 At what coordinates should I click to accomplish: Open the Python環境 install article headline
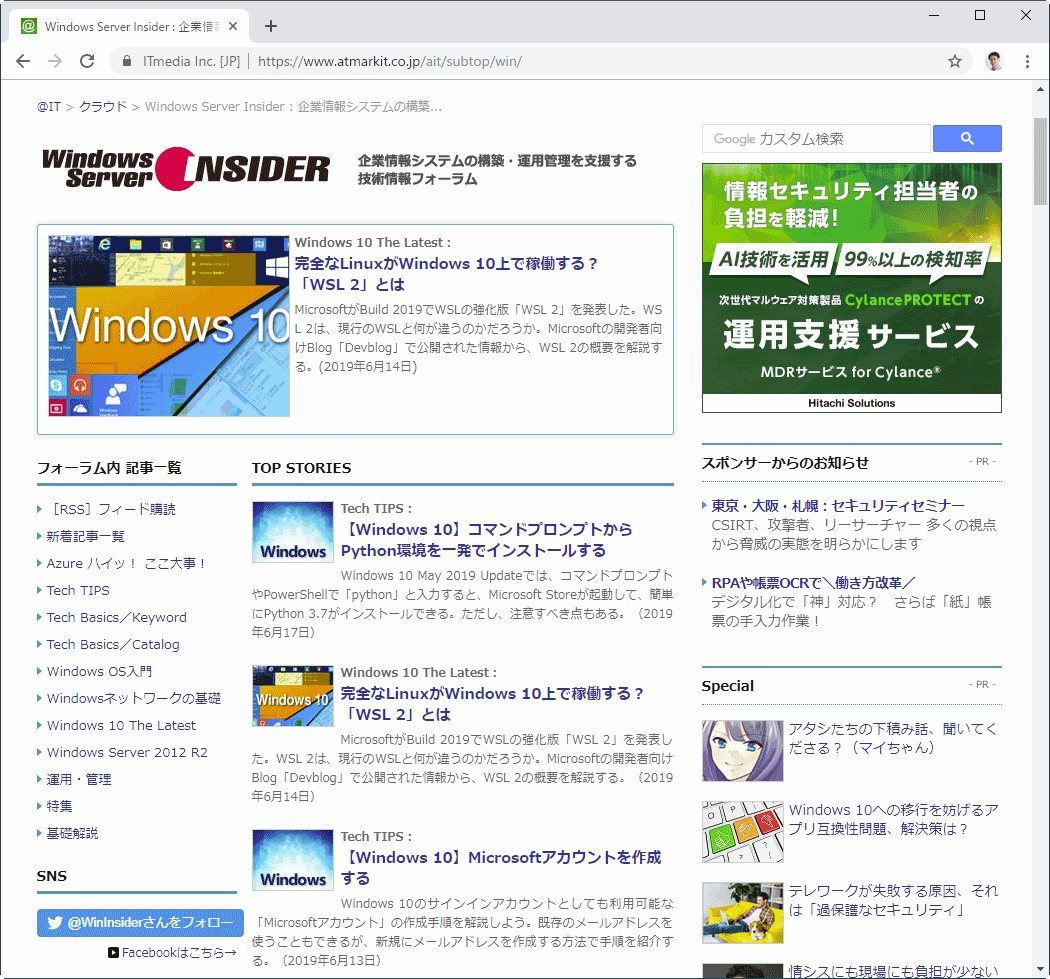(486, 539)
